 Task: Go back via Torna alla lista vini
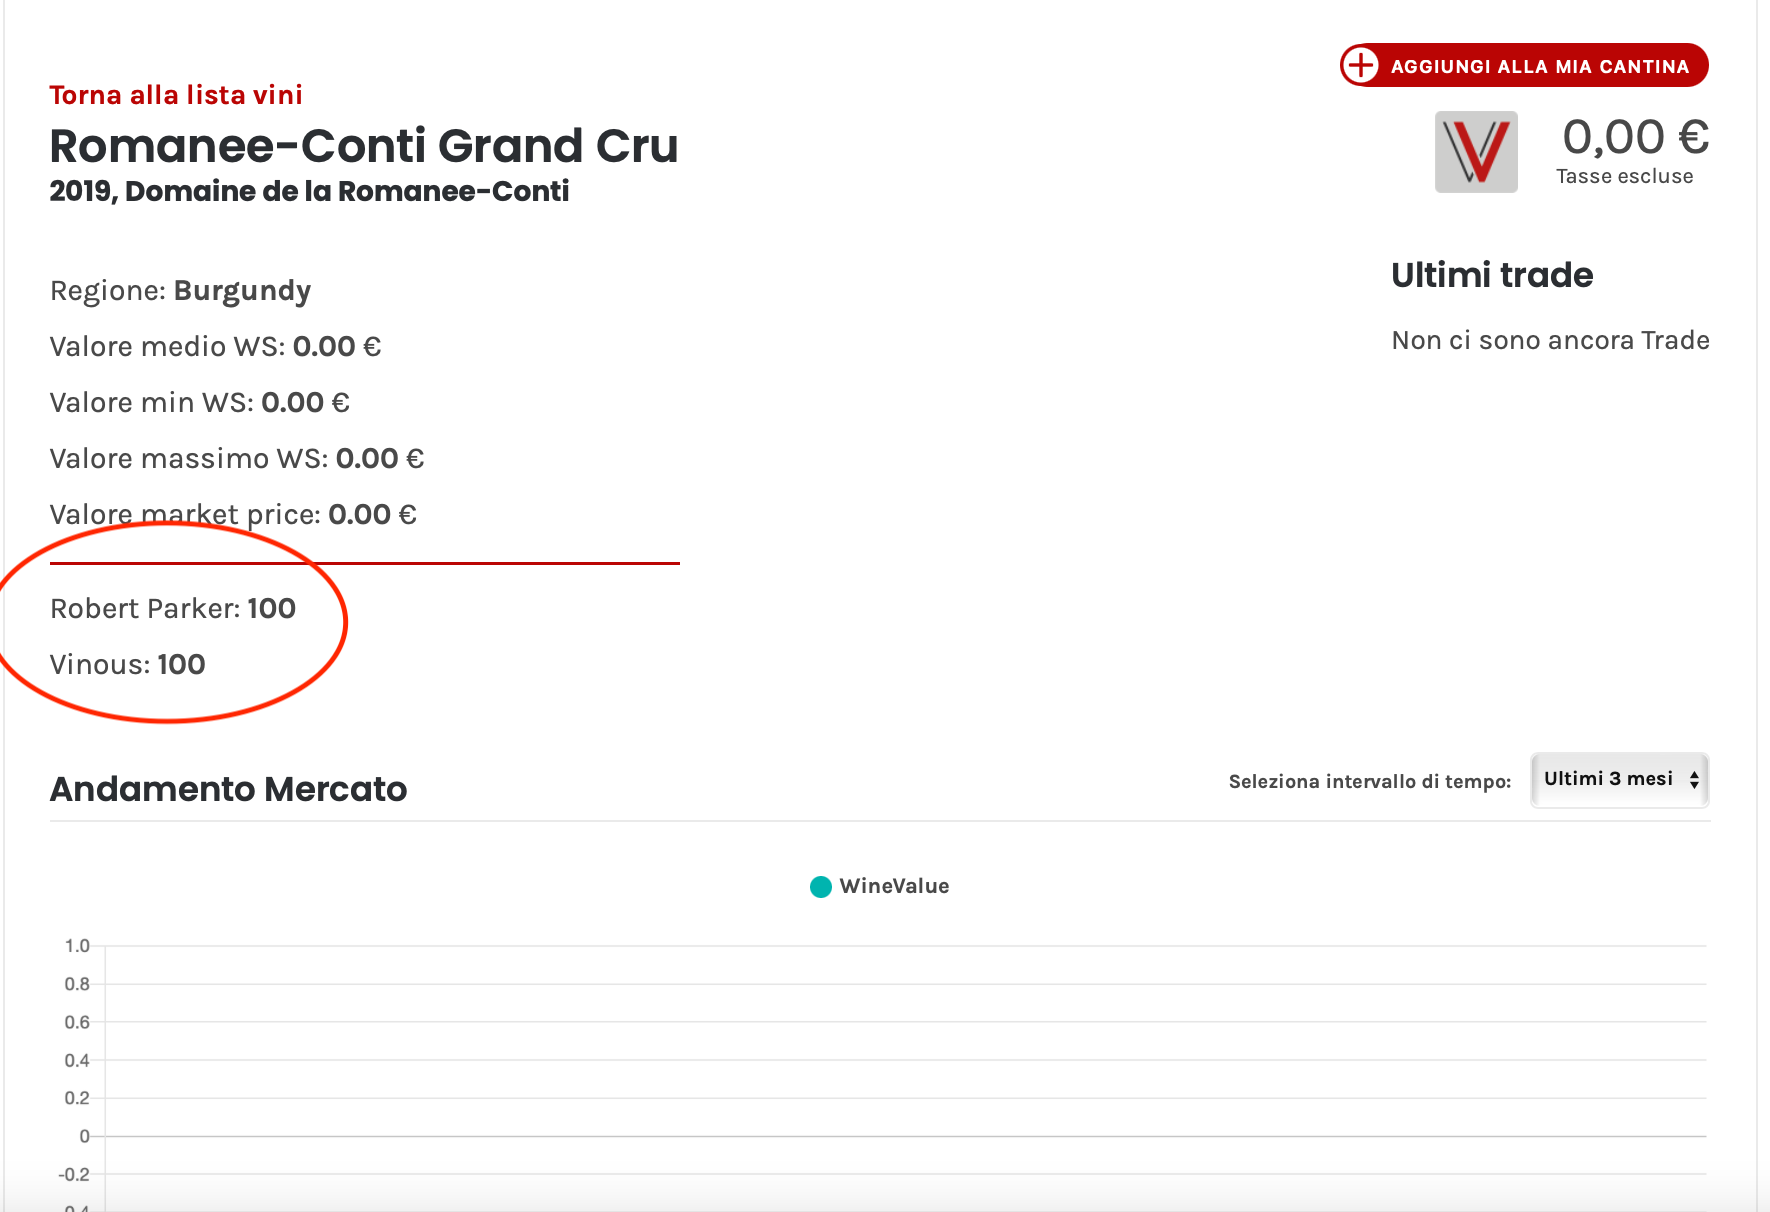pos(176,95)
